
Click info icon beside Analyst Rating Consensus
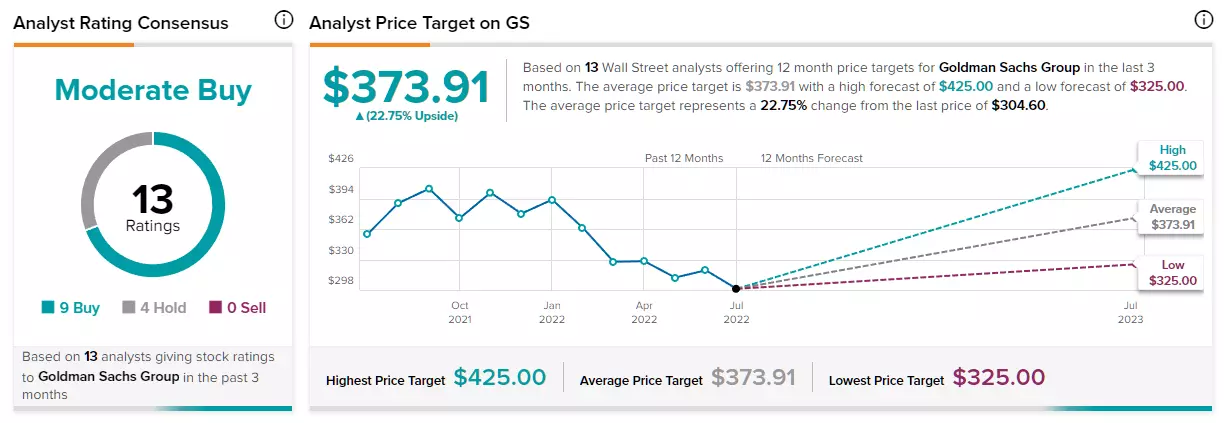coord(284,20)
